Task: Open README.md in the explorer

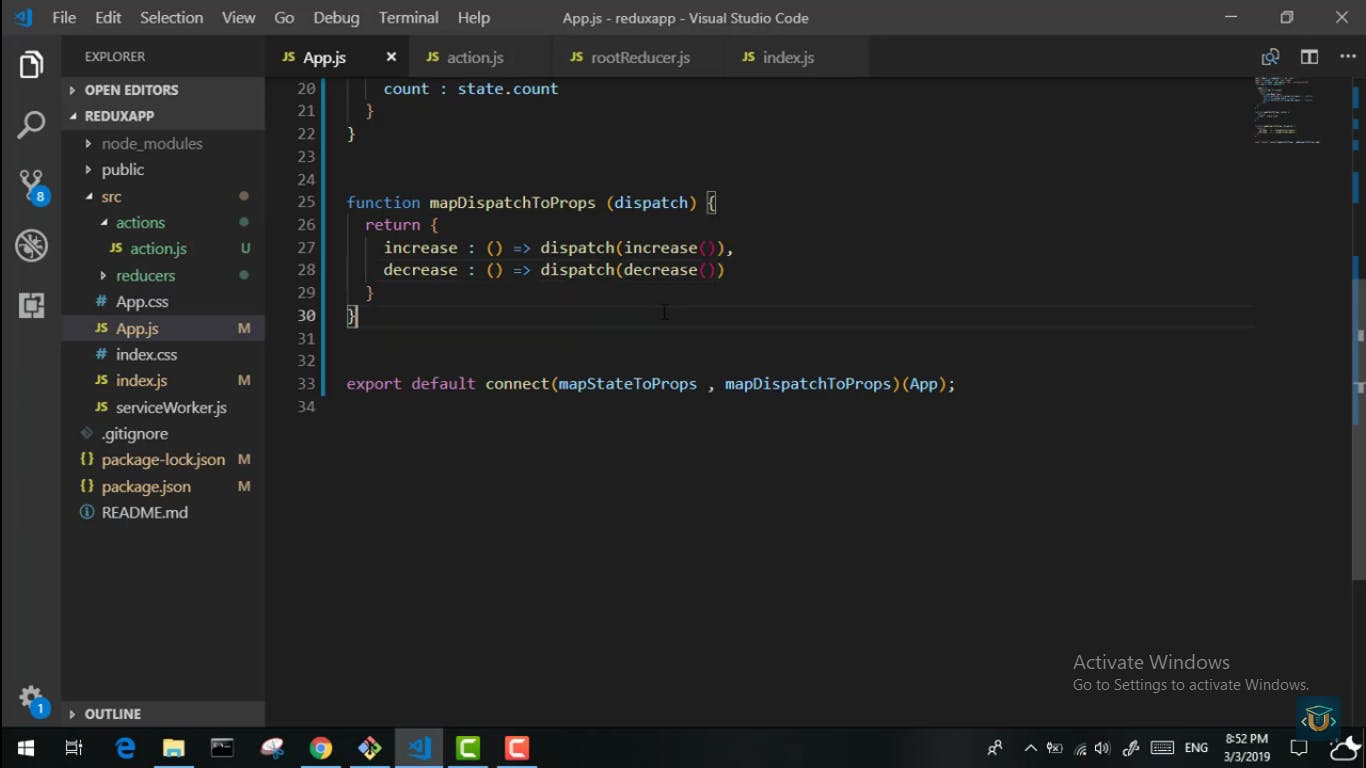Action: pyautogui.click(x=144, y=513)
